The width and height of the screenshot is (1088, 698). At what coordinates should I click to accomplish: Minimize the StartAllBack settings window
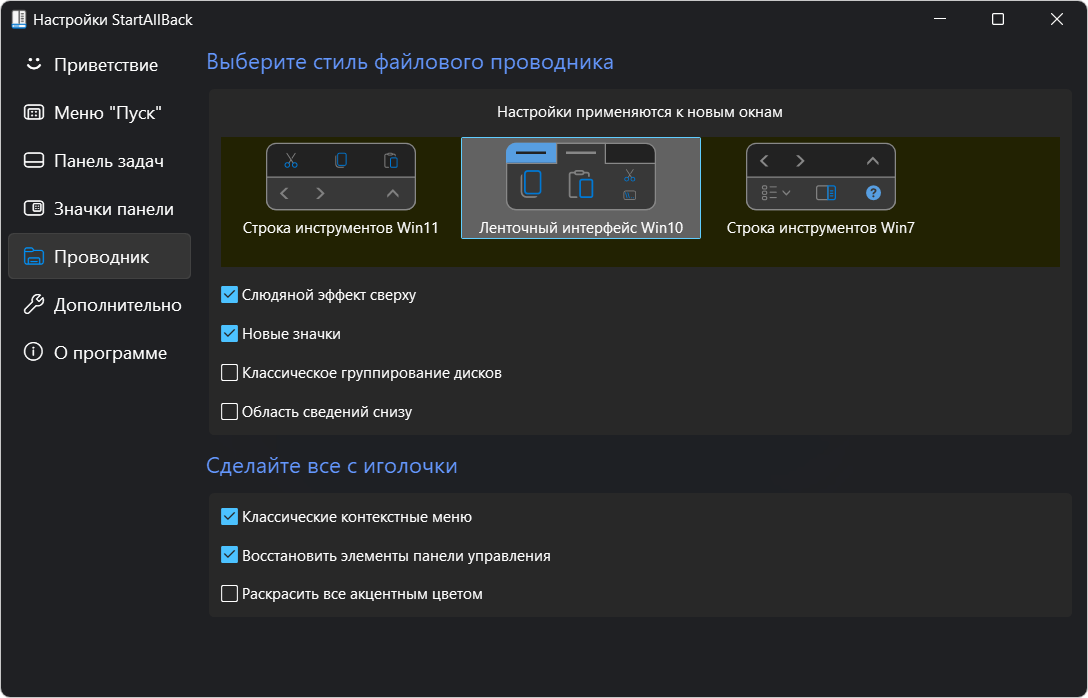(x=939, y=19)
